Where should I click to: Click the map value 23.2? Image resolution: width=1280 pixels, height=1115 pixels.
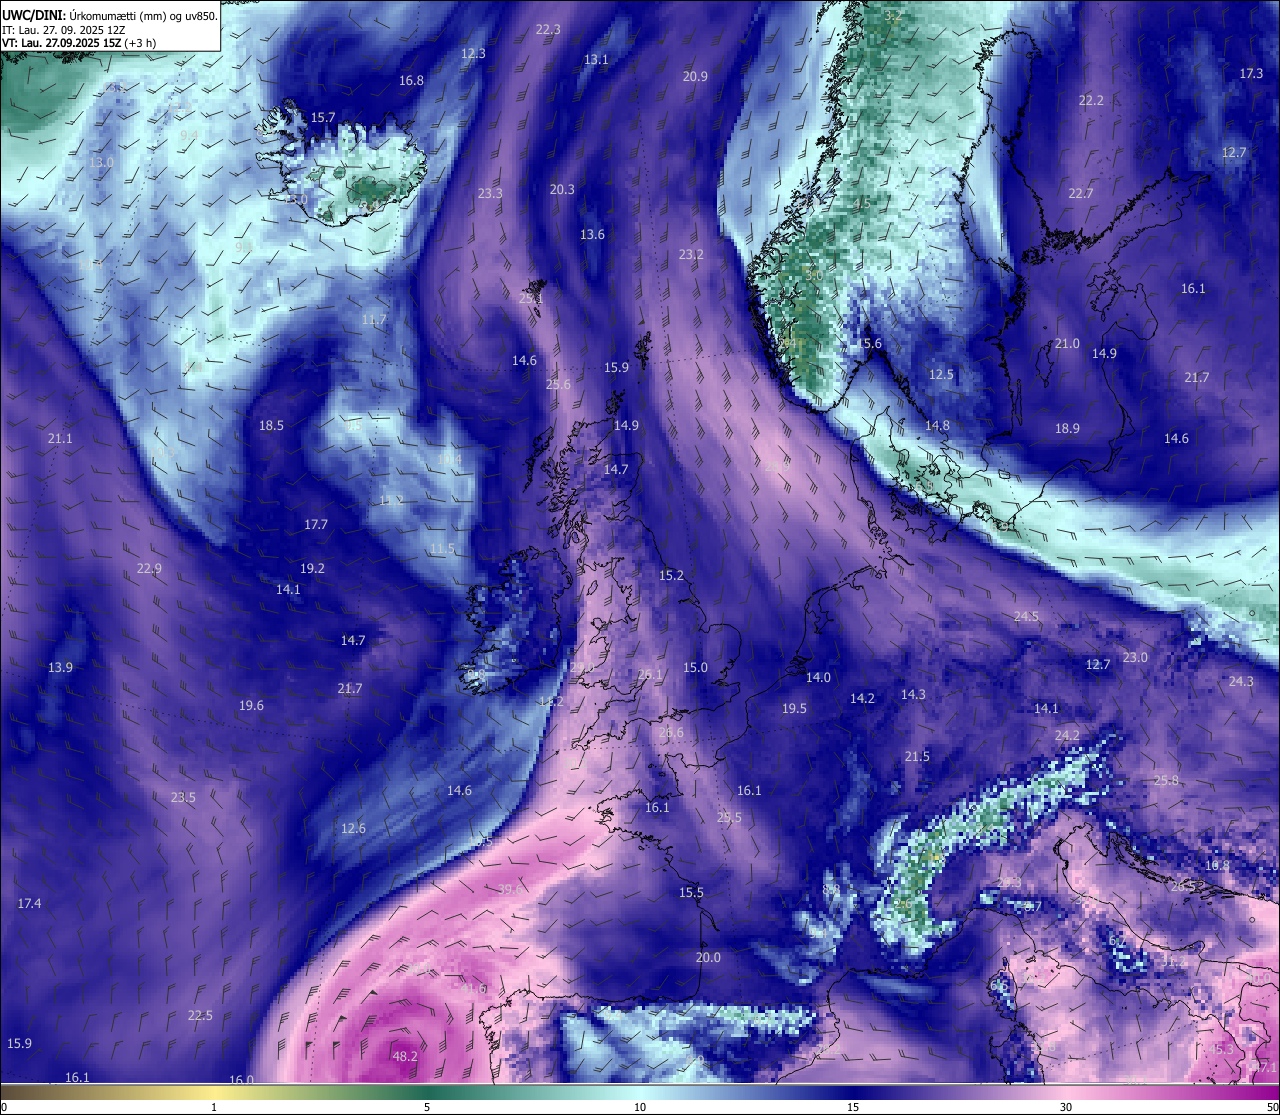pos(691,255)
